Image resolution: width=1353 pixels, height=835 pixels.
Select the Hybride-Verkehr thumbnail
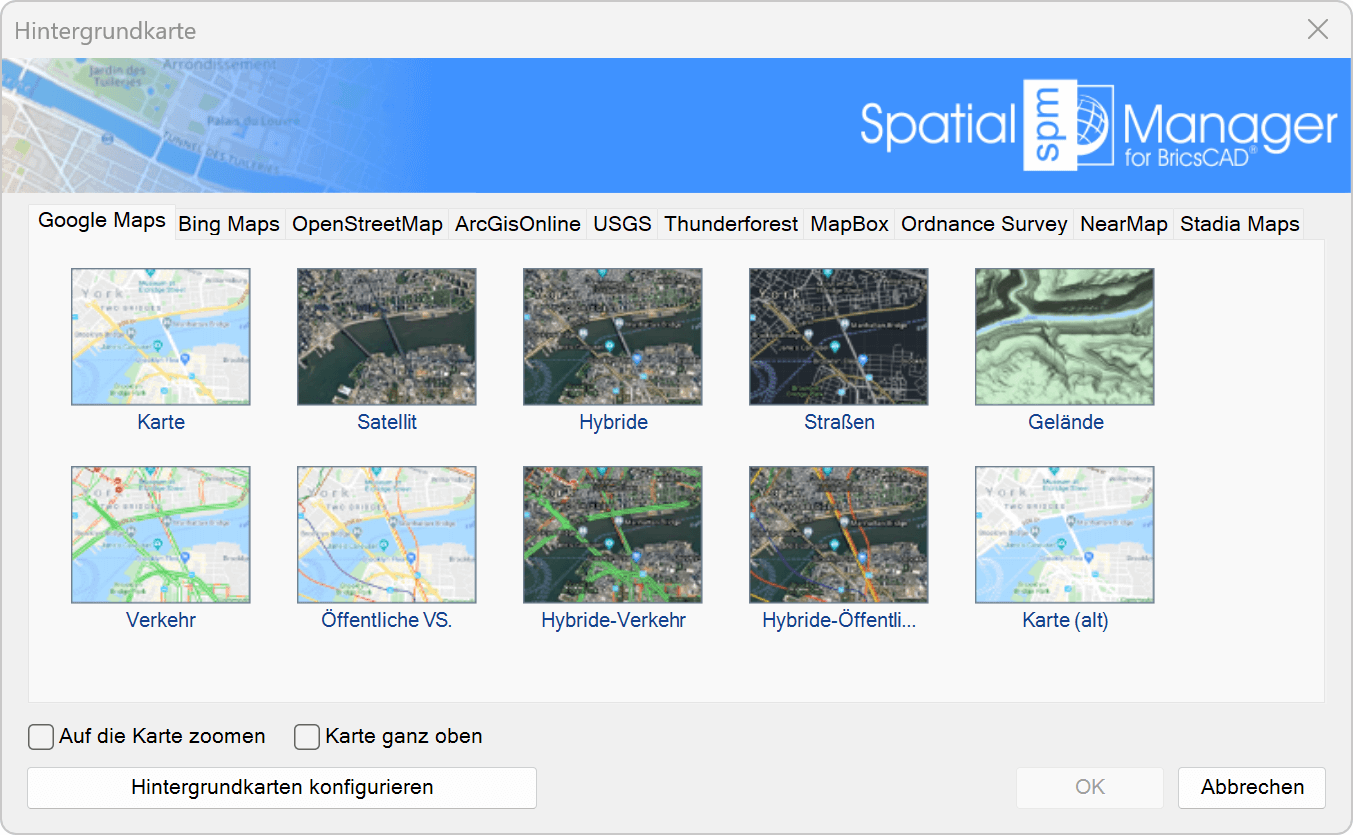pos(613,535)
